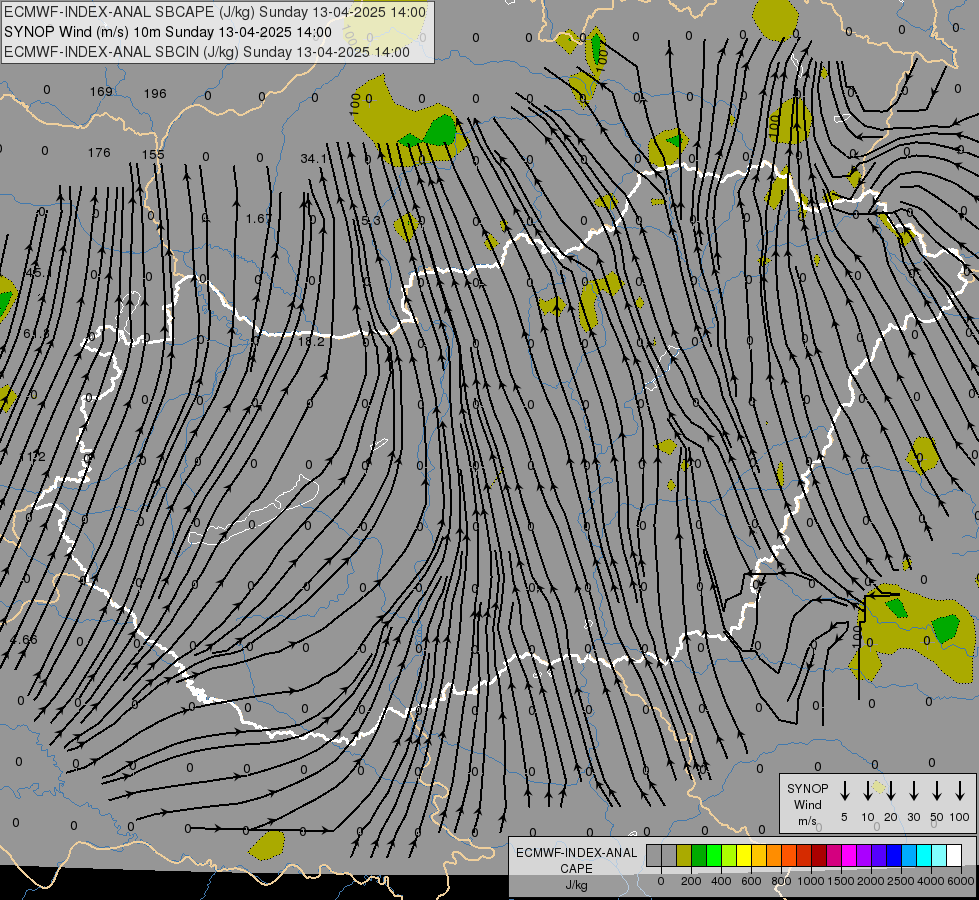Click the white Lake Balaton outline
979x900 pixels.
pyautogui.click(x=253, y=510)
